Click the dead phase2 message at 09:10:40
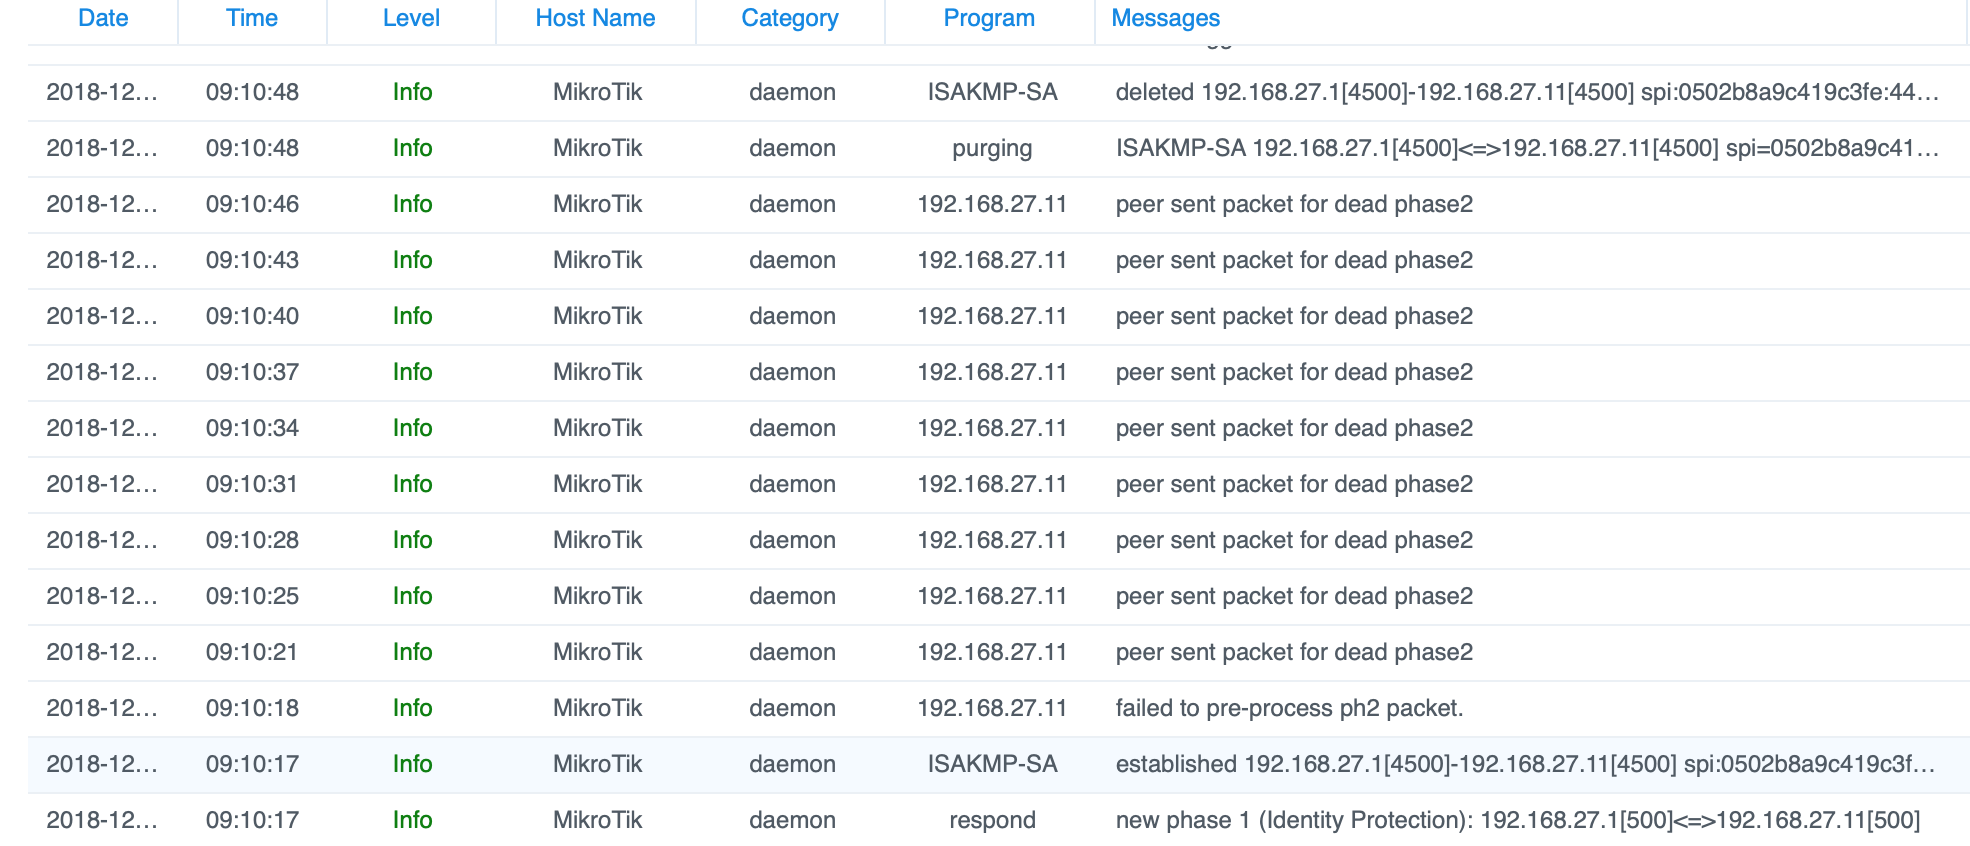 click(x=1294, y=316)
